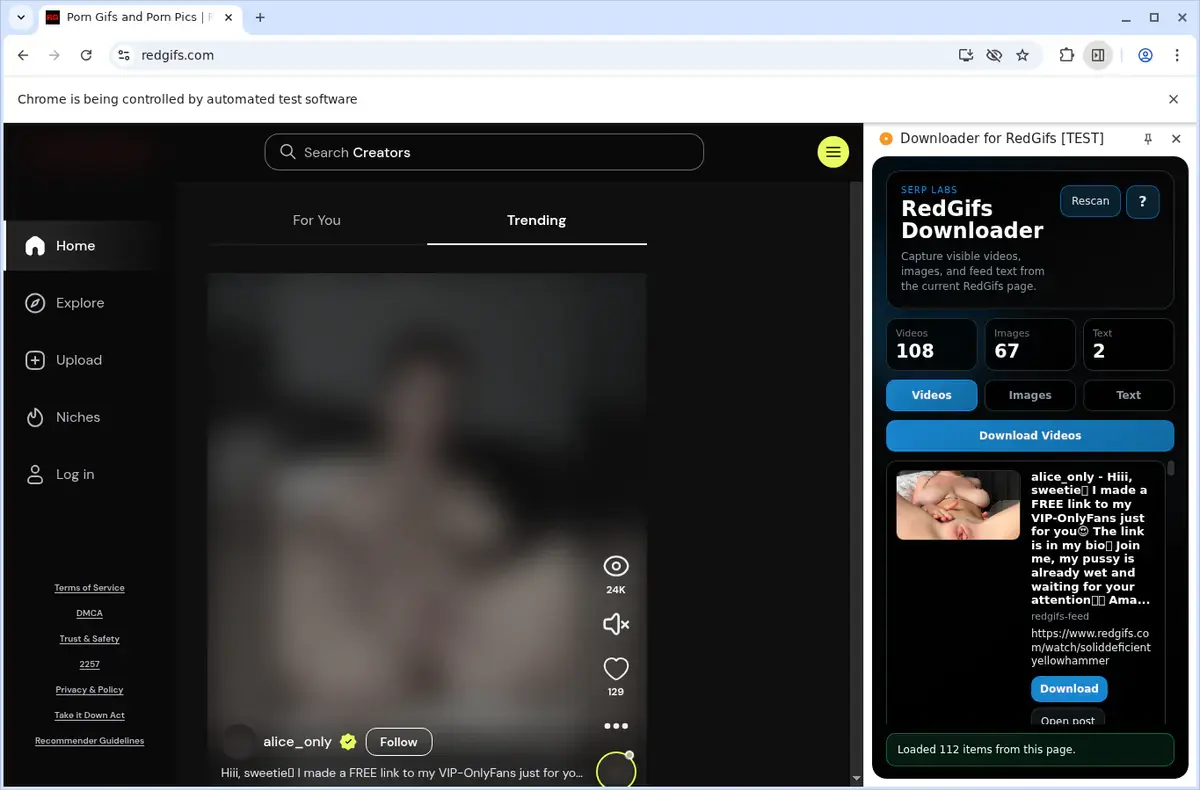This screenshot has height=790, width=1200.
Task: Reload the page
Action: tap(86, 55)
